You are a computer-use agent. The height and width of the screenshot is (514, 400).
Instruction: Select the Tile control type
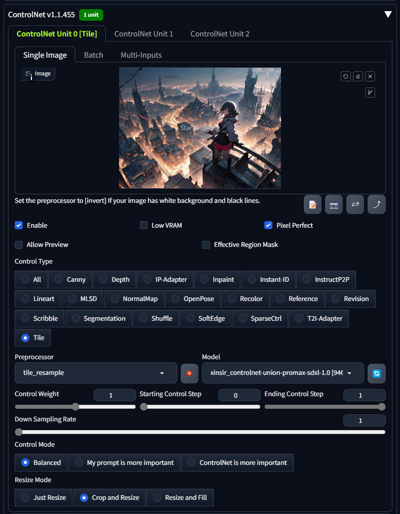pyautogui.click(x=33, y=338)
